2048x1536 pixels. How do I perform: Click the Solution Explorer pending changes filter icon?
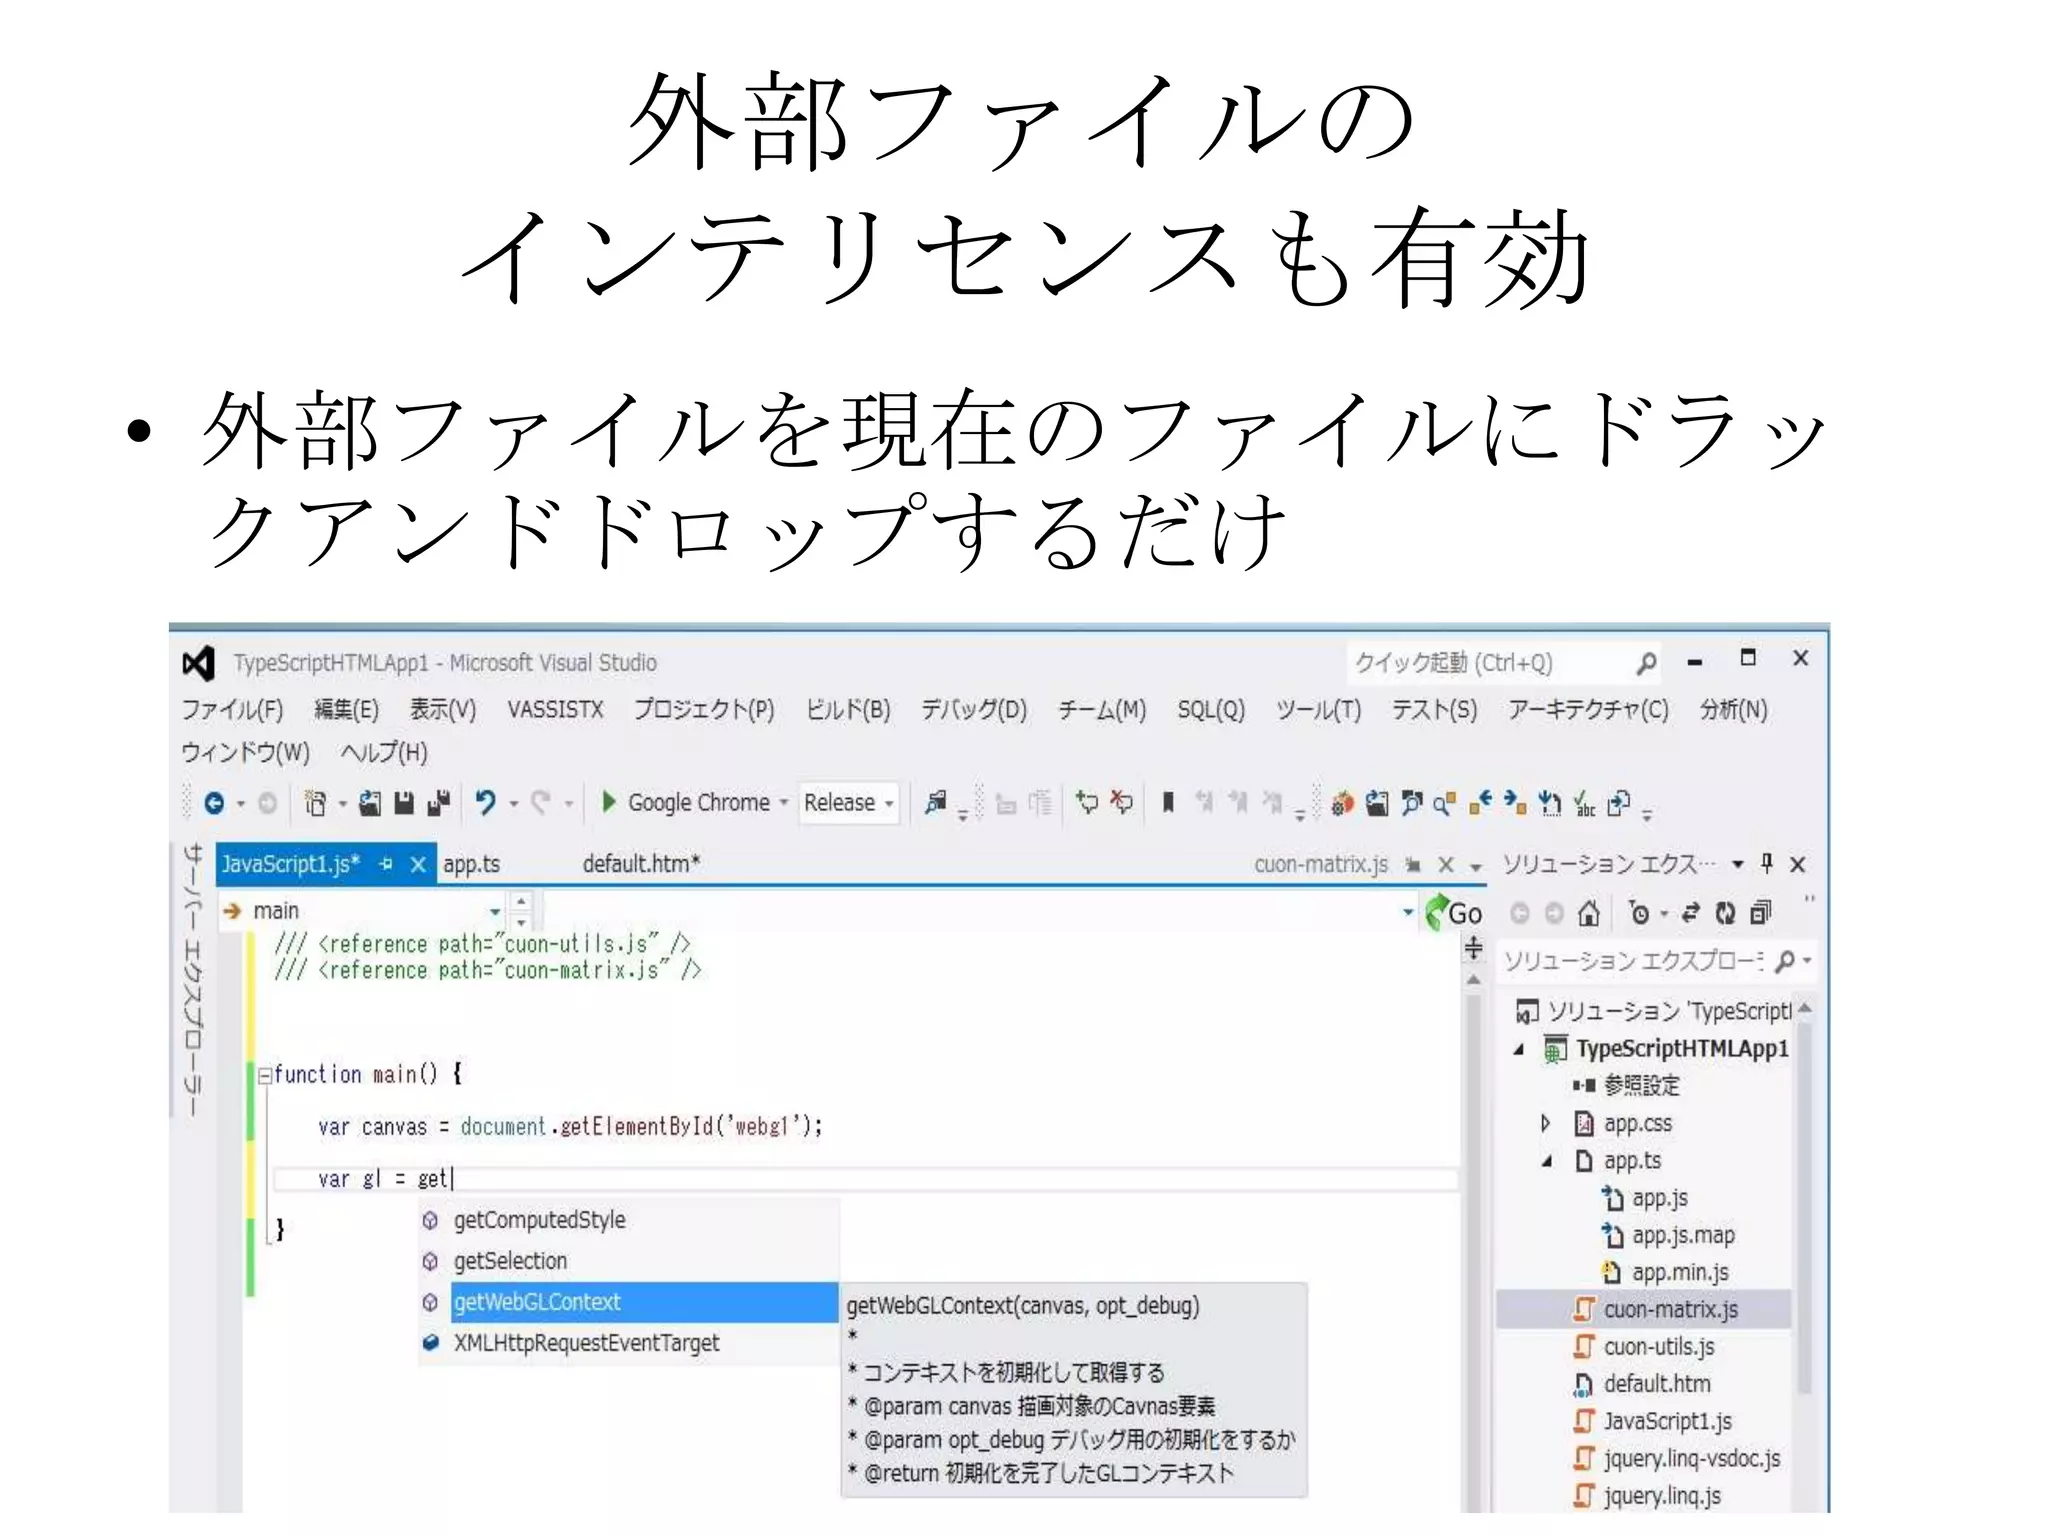[x=1639, y=913]
